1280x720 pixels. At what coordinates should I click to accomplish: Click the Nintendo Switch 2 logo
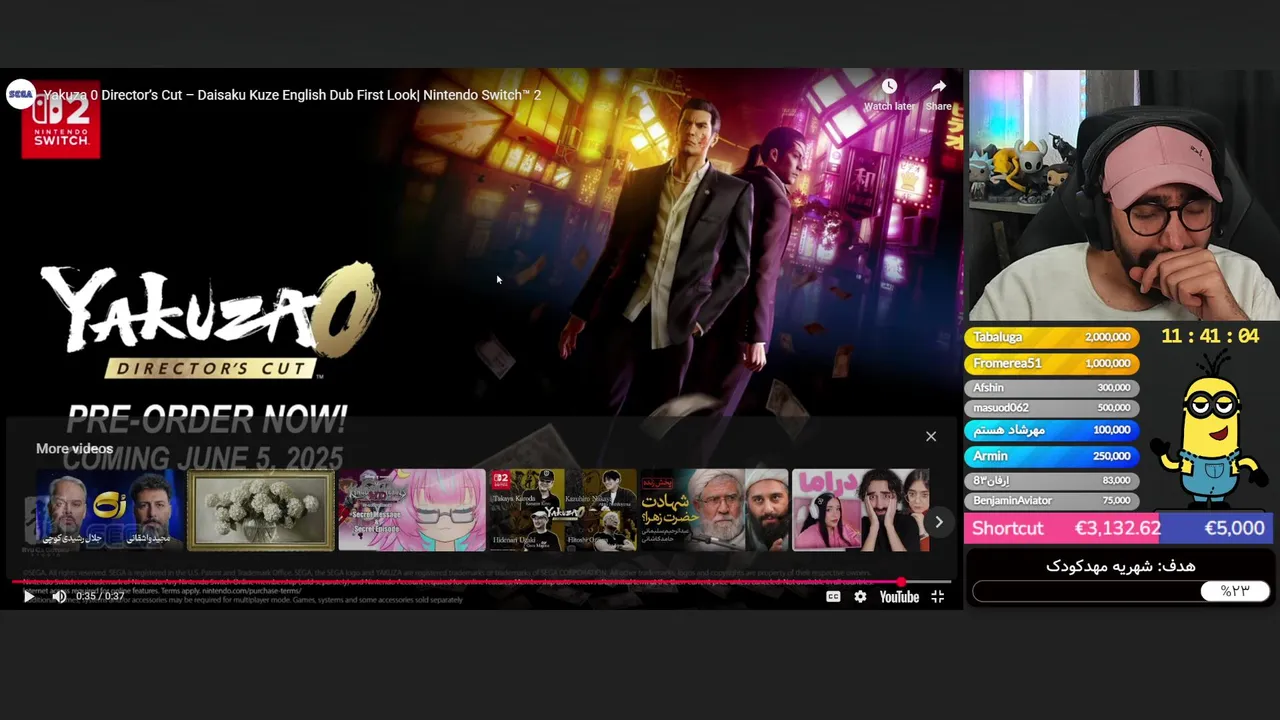tap(61, 122)
